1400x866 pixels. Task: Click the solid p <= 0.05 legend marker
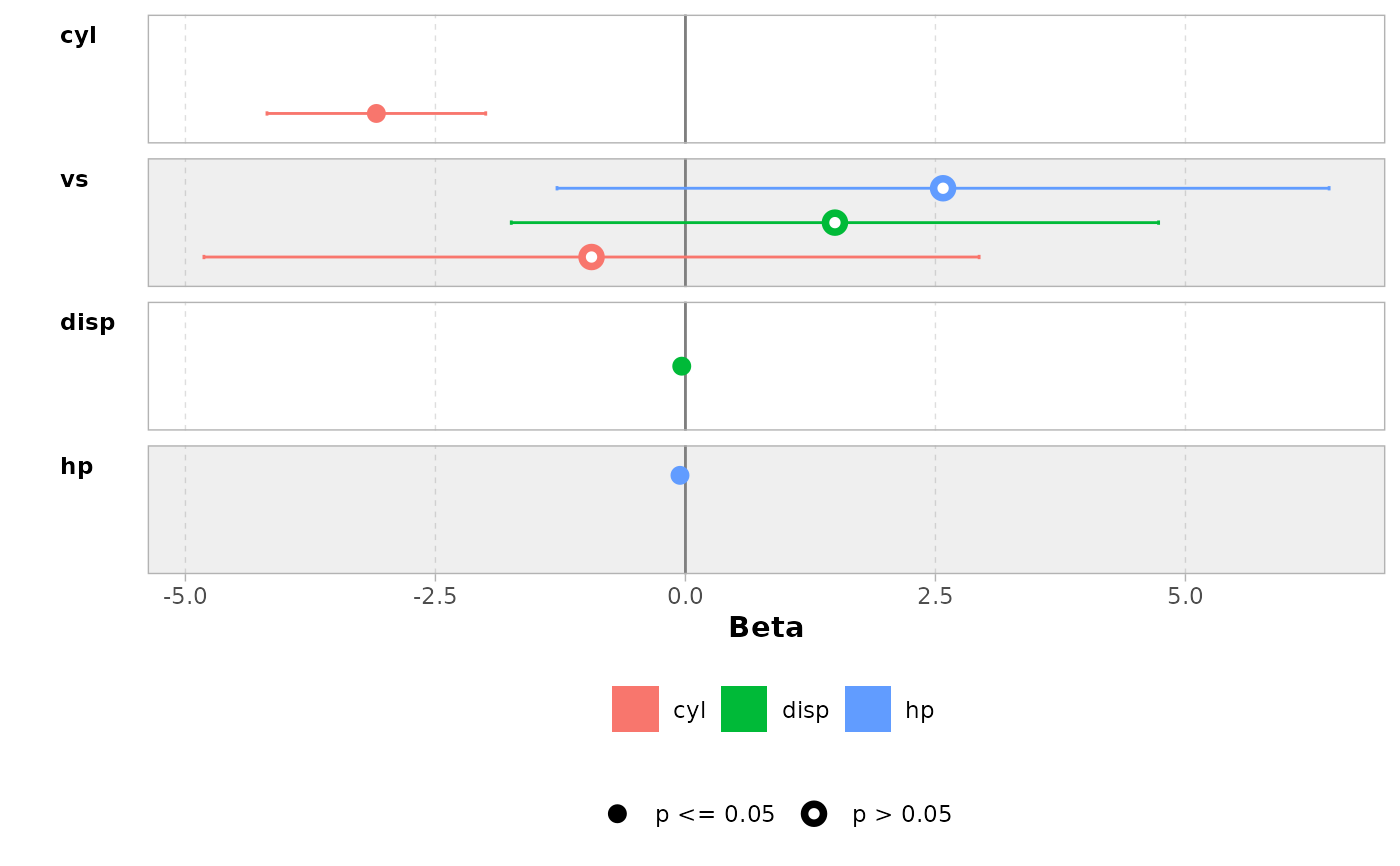(x=617, y=814)
